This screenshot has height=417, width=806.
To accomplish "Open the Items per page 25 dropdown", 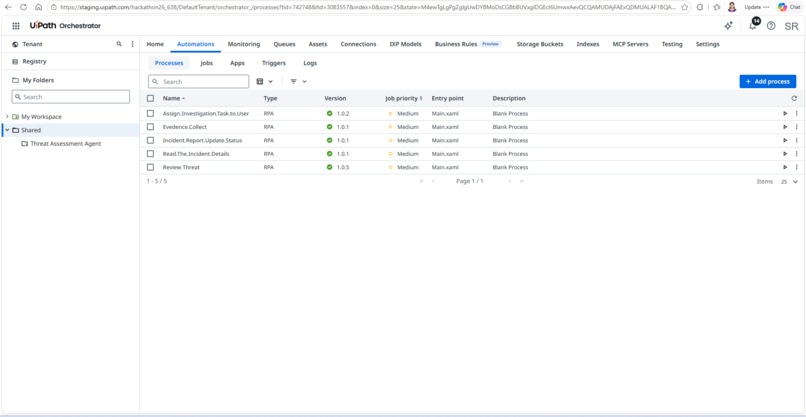I will (790, 182).
